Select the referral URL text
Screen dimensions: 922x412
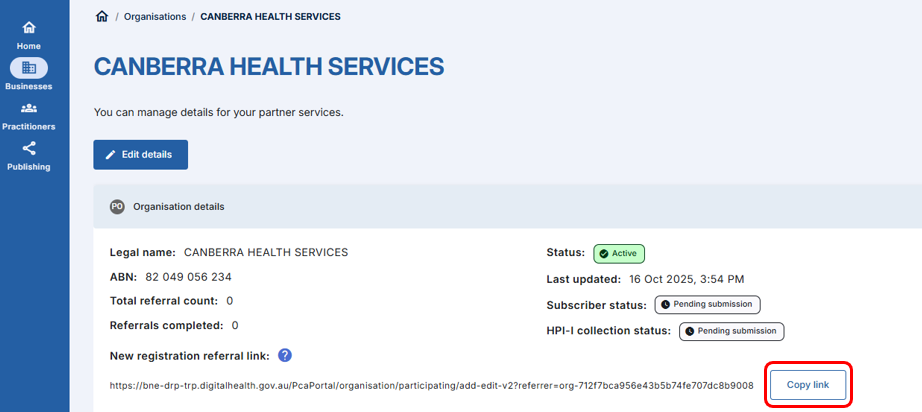coord(432,386)
